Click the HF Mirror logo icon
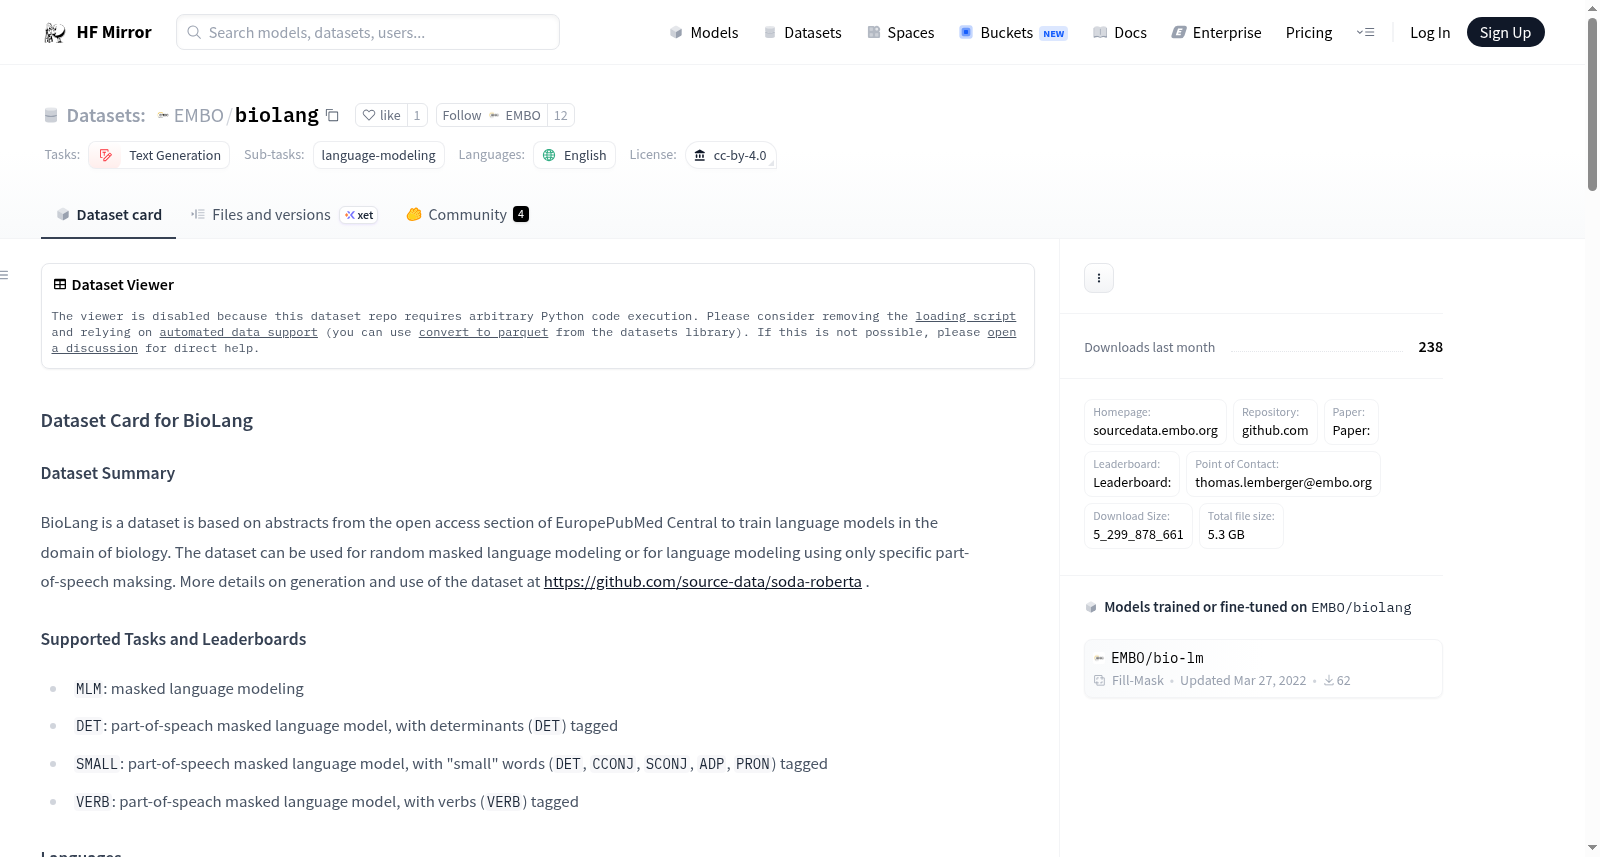 click(55, 33)
